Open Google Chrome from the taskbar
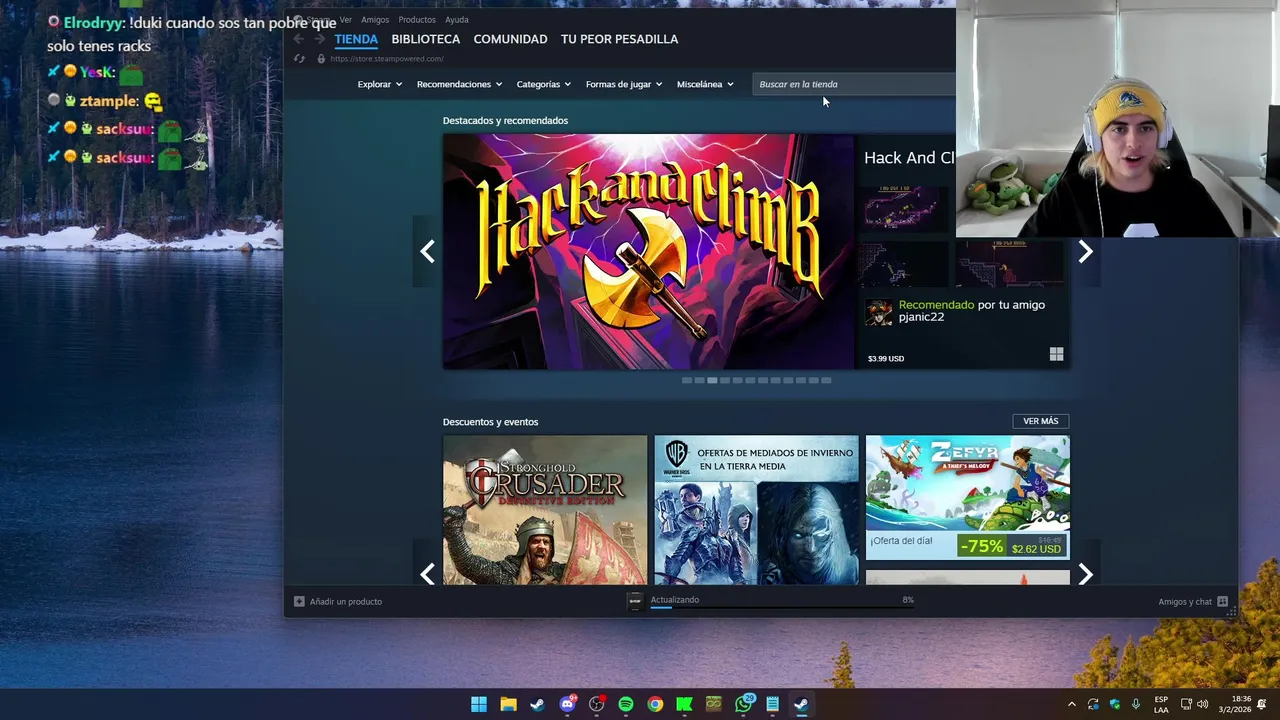 pos(655,704)
